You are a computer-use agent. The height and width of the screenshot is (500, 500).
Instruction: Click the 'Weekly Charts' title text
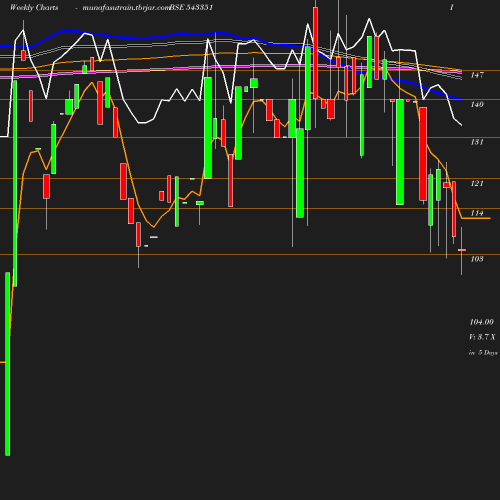pos(34,7)
